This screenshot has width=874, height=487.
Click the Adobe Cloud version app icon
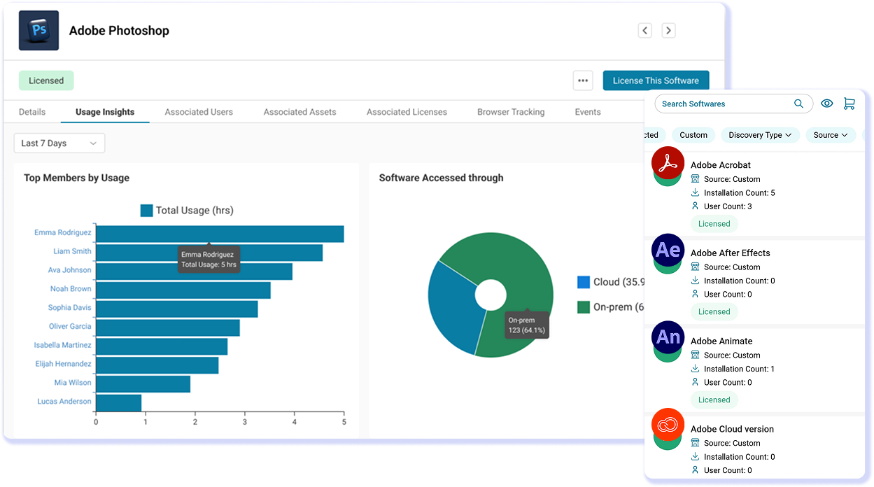(668, 427)
